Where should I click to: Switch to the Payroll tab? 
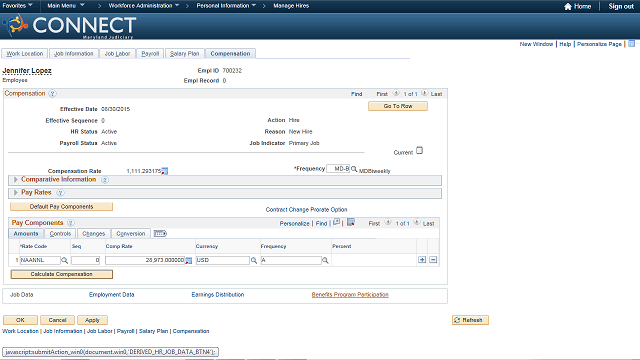(x=150, y=53)
